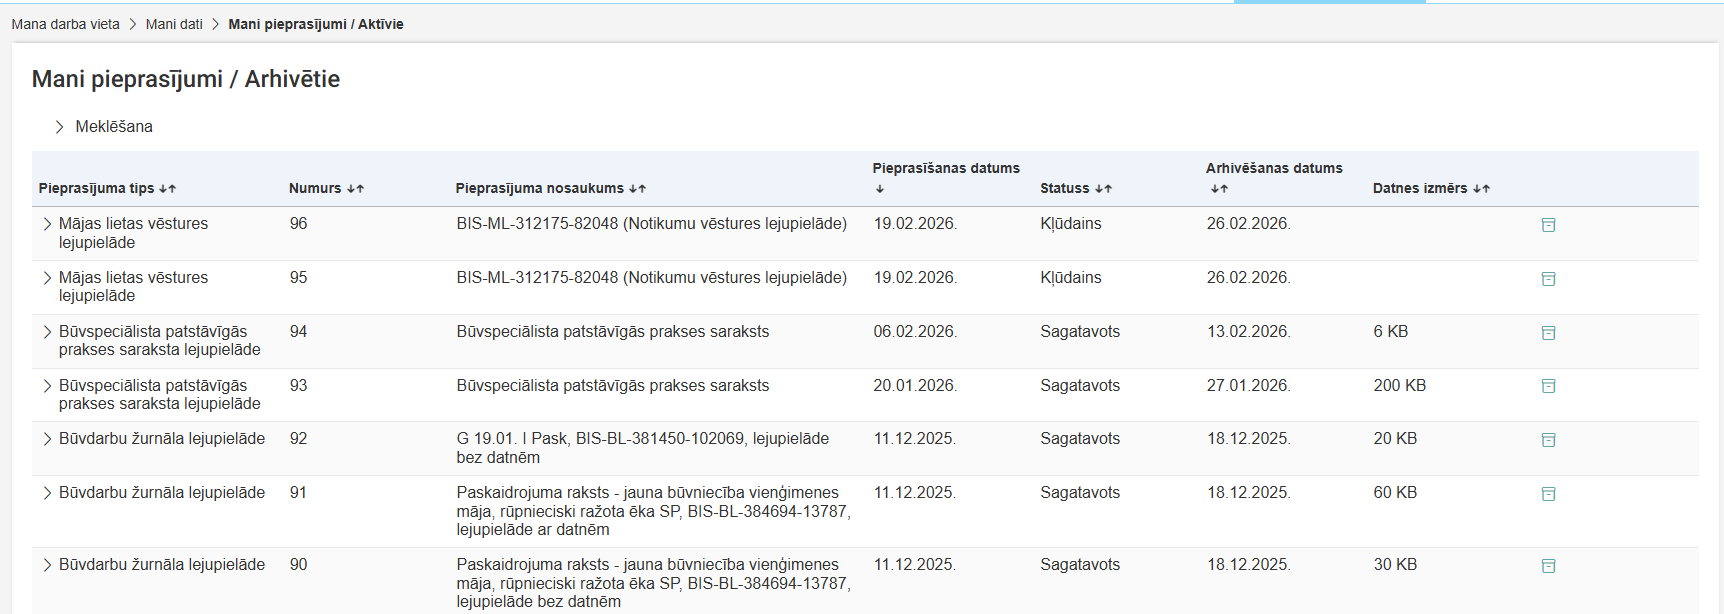This screenshot has height=614, width=1724.
Task: Expand Būvdarbu žurnāla row number 92
Action: point(47,439)
